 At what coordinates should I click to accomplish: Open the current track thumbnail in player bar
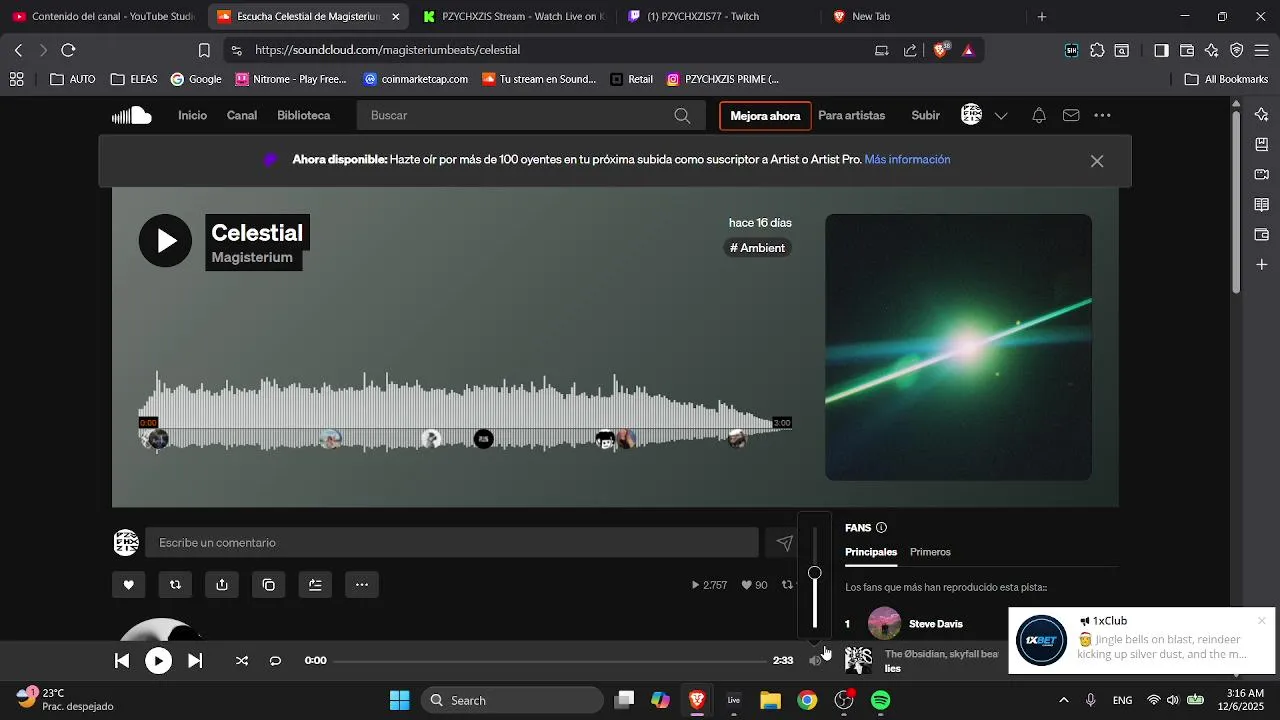(859, 660)
